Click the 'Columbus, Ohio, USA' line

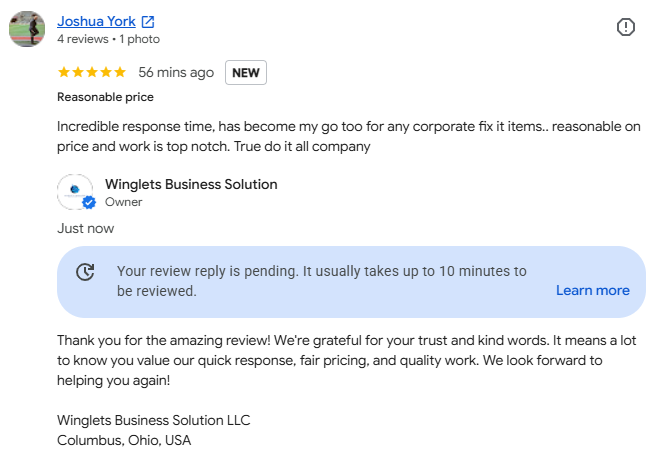pos(124,440)
